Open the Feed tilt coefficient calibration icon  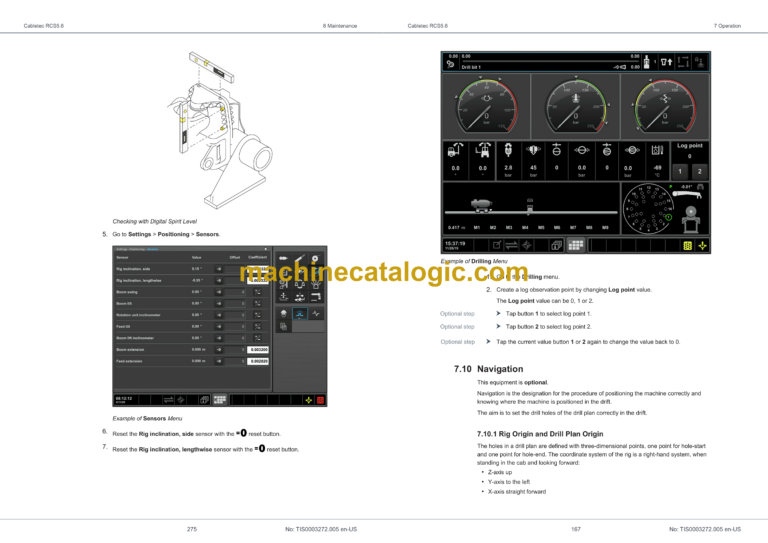coord(258,327)
